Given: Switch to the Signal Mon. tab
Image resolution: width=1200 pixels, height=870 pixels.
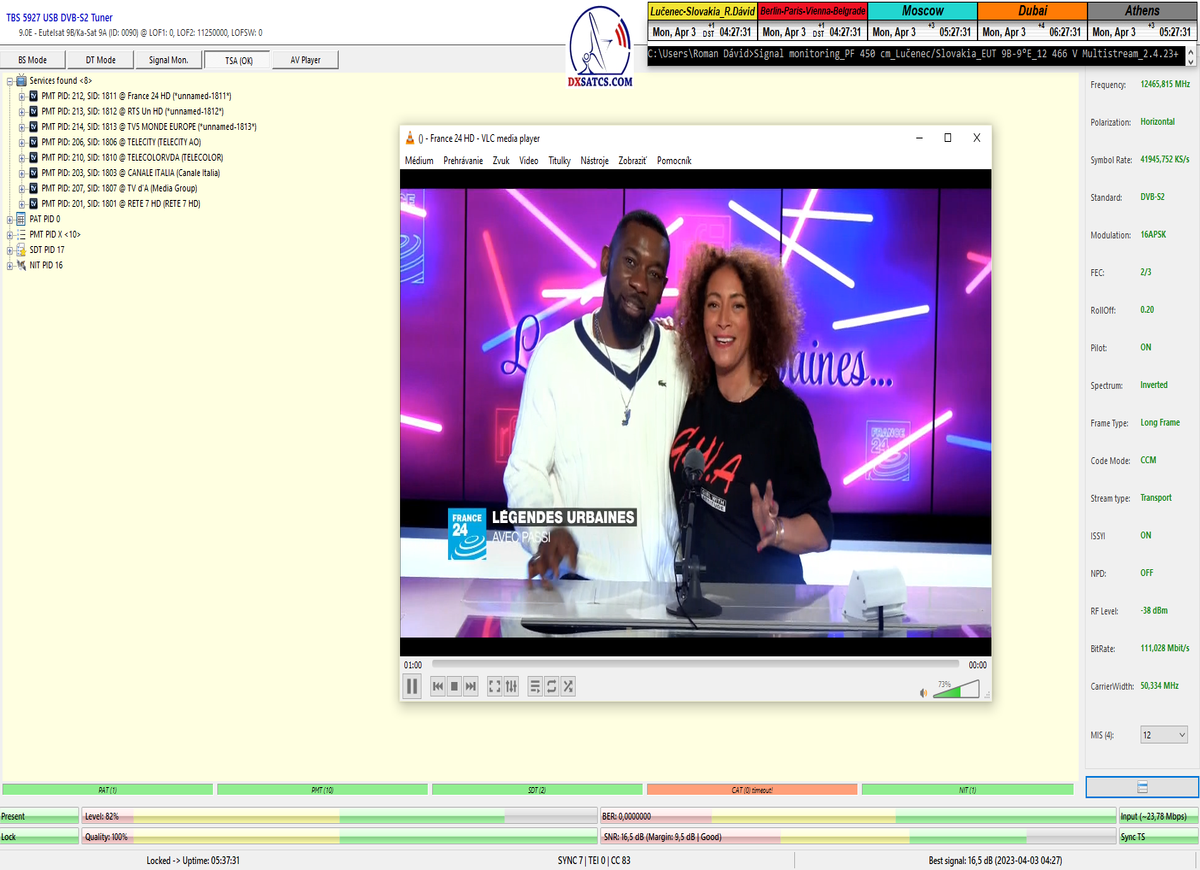Looking at the screenshot, I should tap(169, 60).
